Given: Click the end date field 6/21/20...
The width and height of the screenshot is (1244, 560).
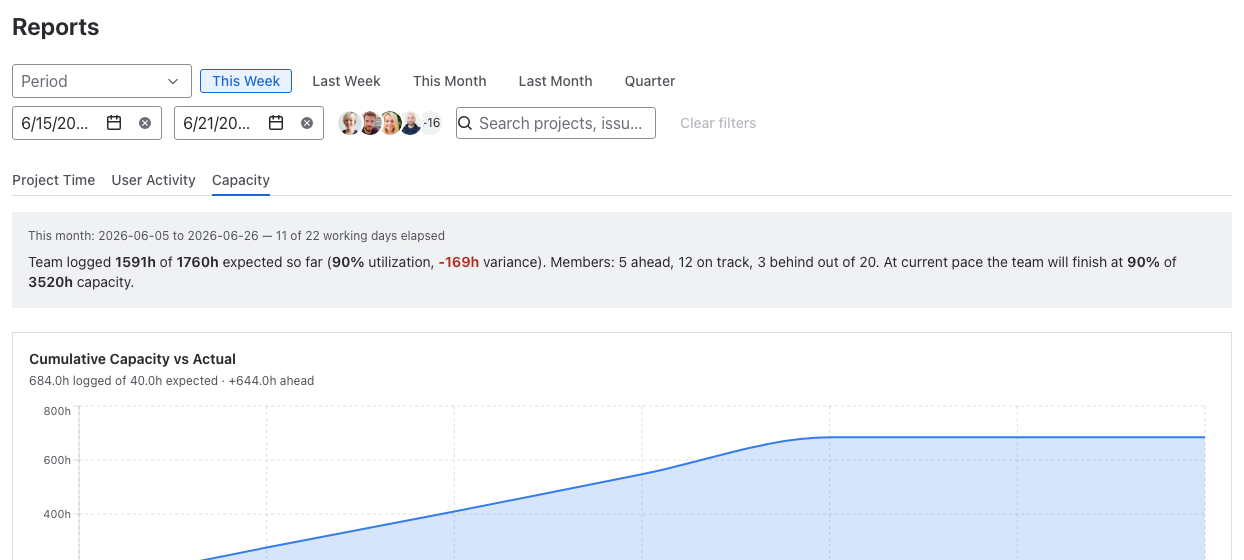Looking at the screenshot, I should [249, 123].
